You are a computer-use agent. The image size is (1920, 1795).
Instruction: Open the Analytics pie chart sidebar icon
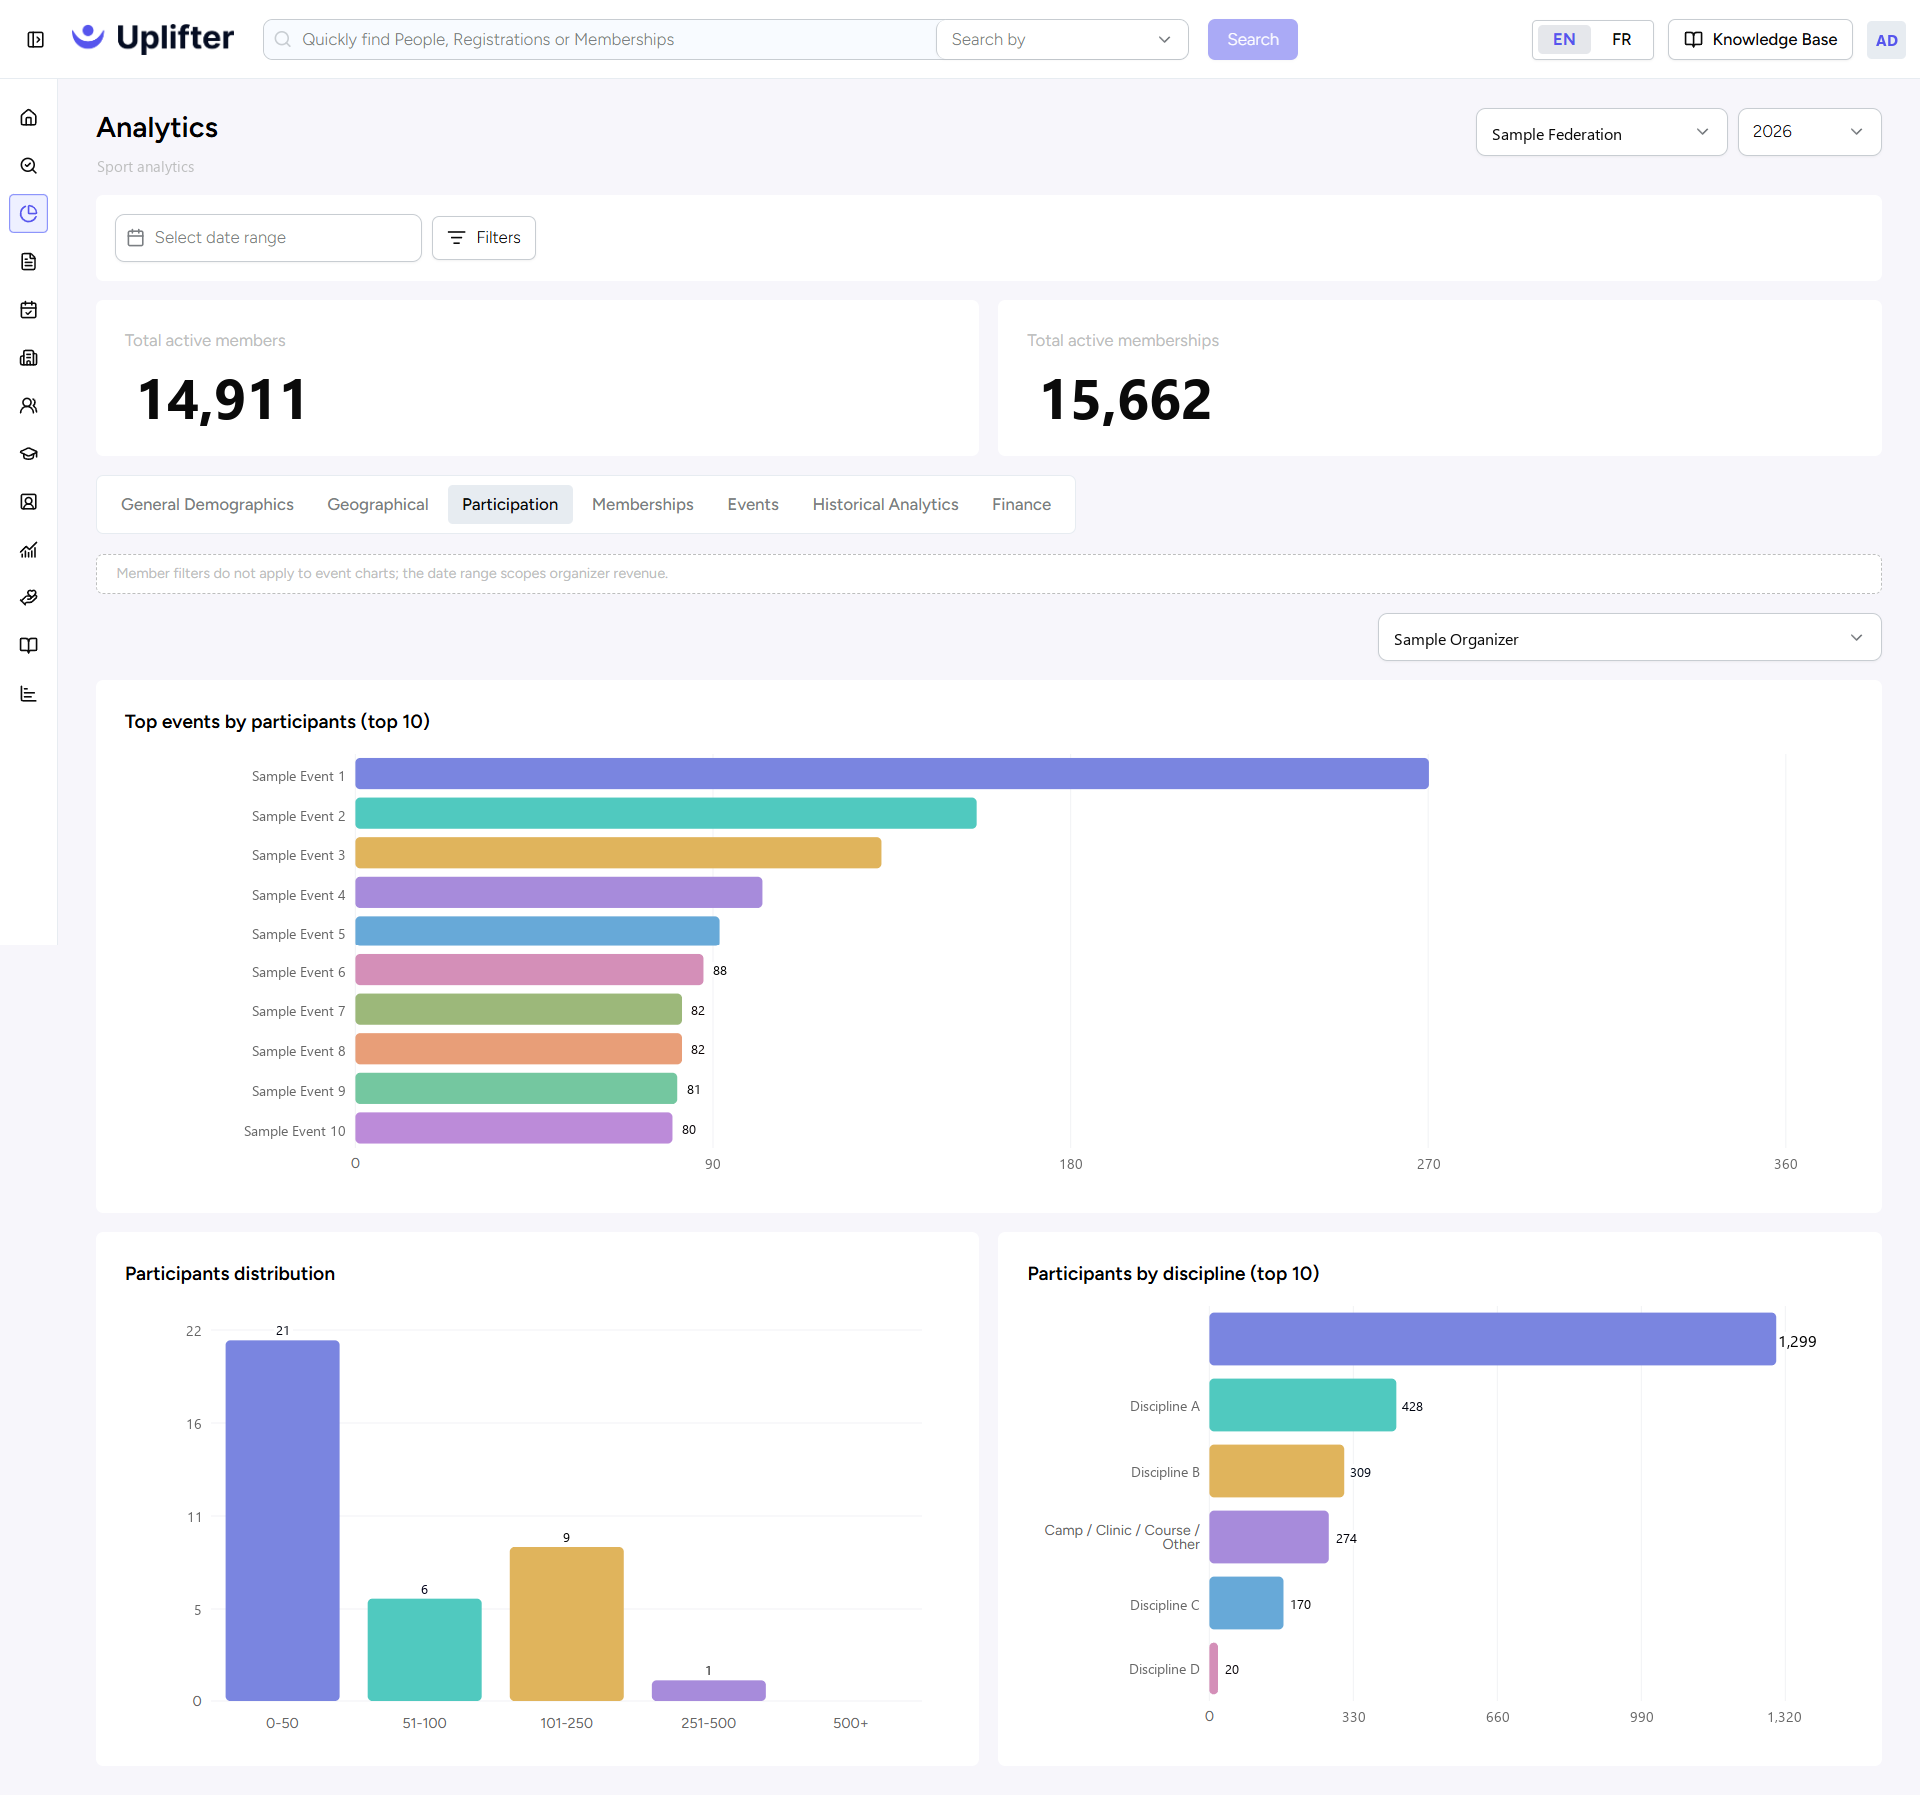(x=29, y=214)
